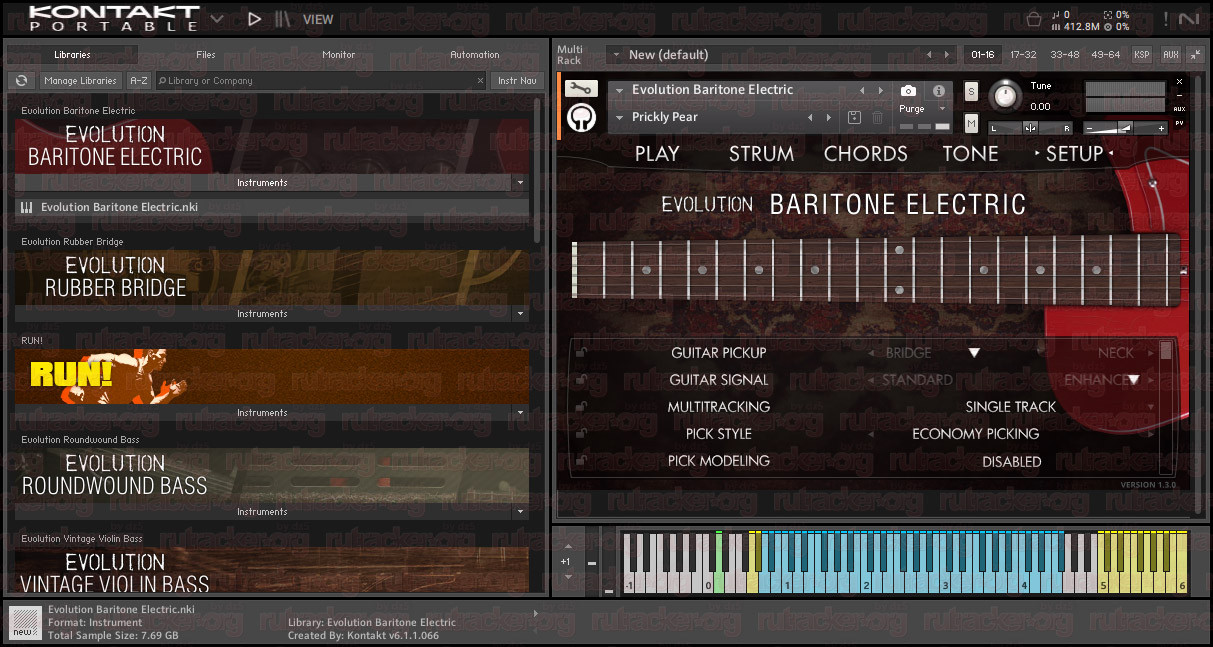Adjust the Tune knob

coord(1005,96)
